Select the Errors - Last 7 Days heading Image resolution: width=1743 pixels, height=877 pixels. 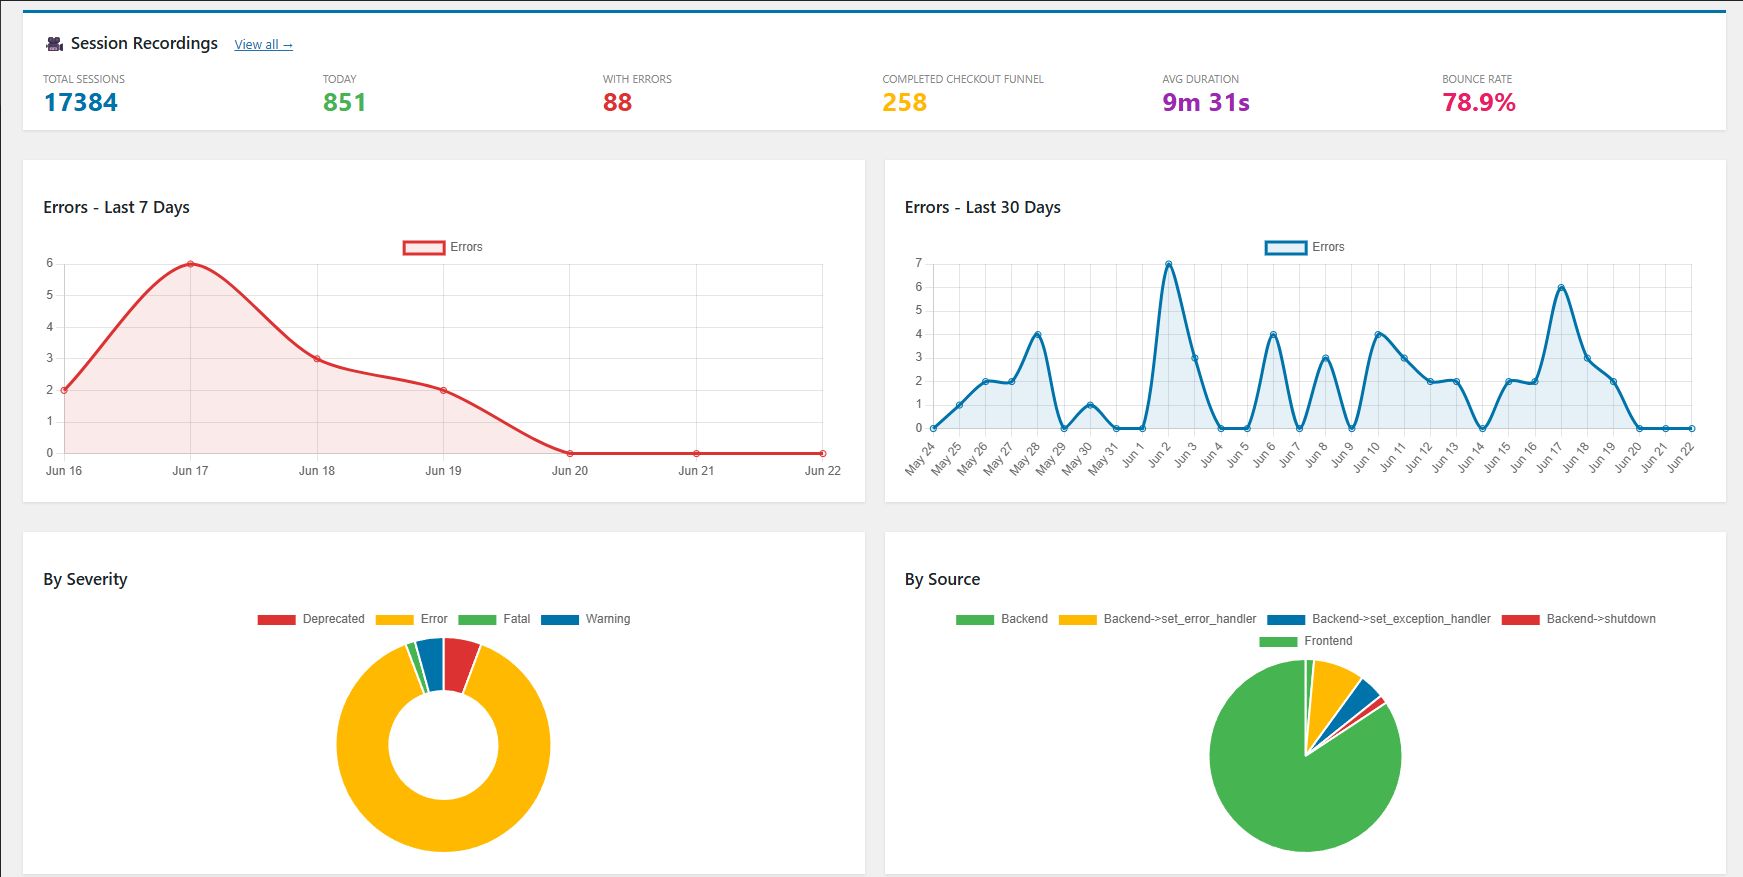(116, 207)
